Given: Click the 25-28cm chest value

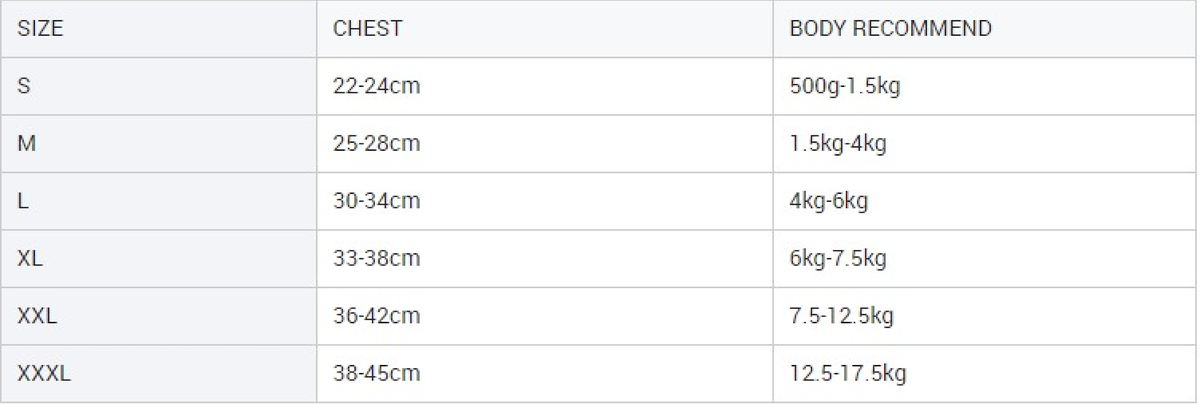Looking at the screenshot, I should 376,144.
